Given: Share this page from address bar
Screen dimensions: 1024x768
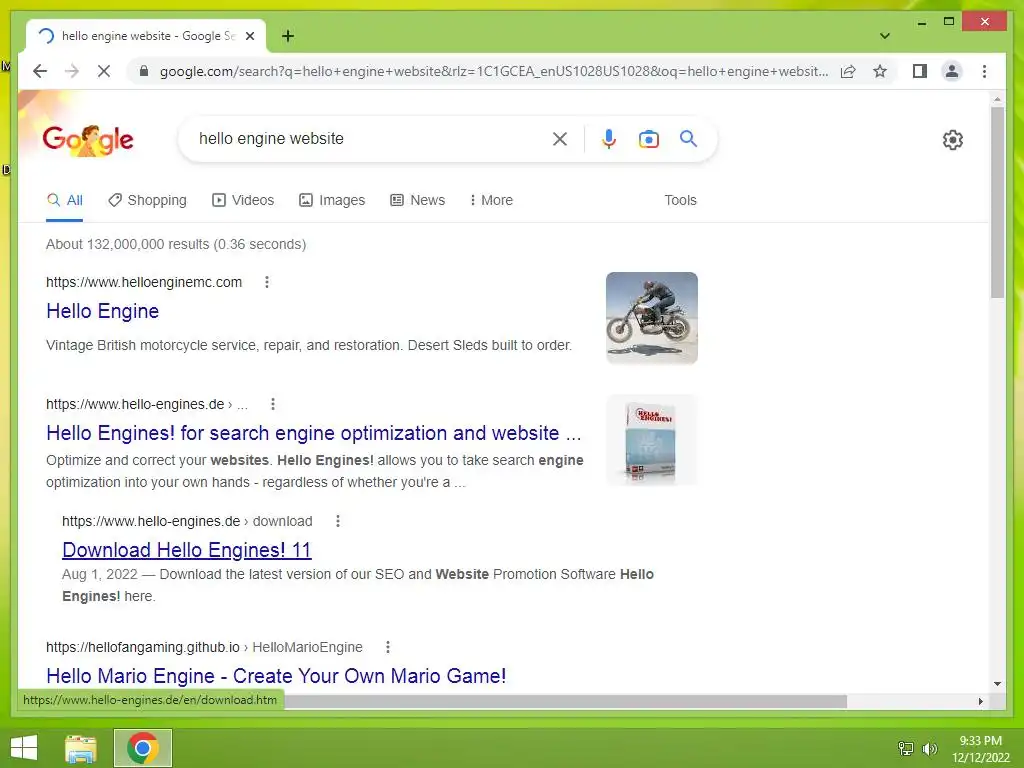Looking at the screenshot, I should [848, 71].
